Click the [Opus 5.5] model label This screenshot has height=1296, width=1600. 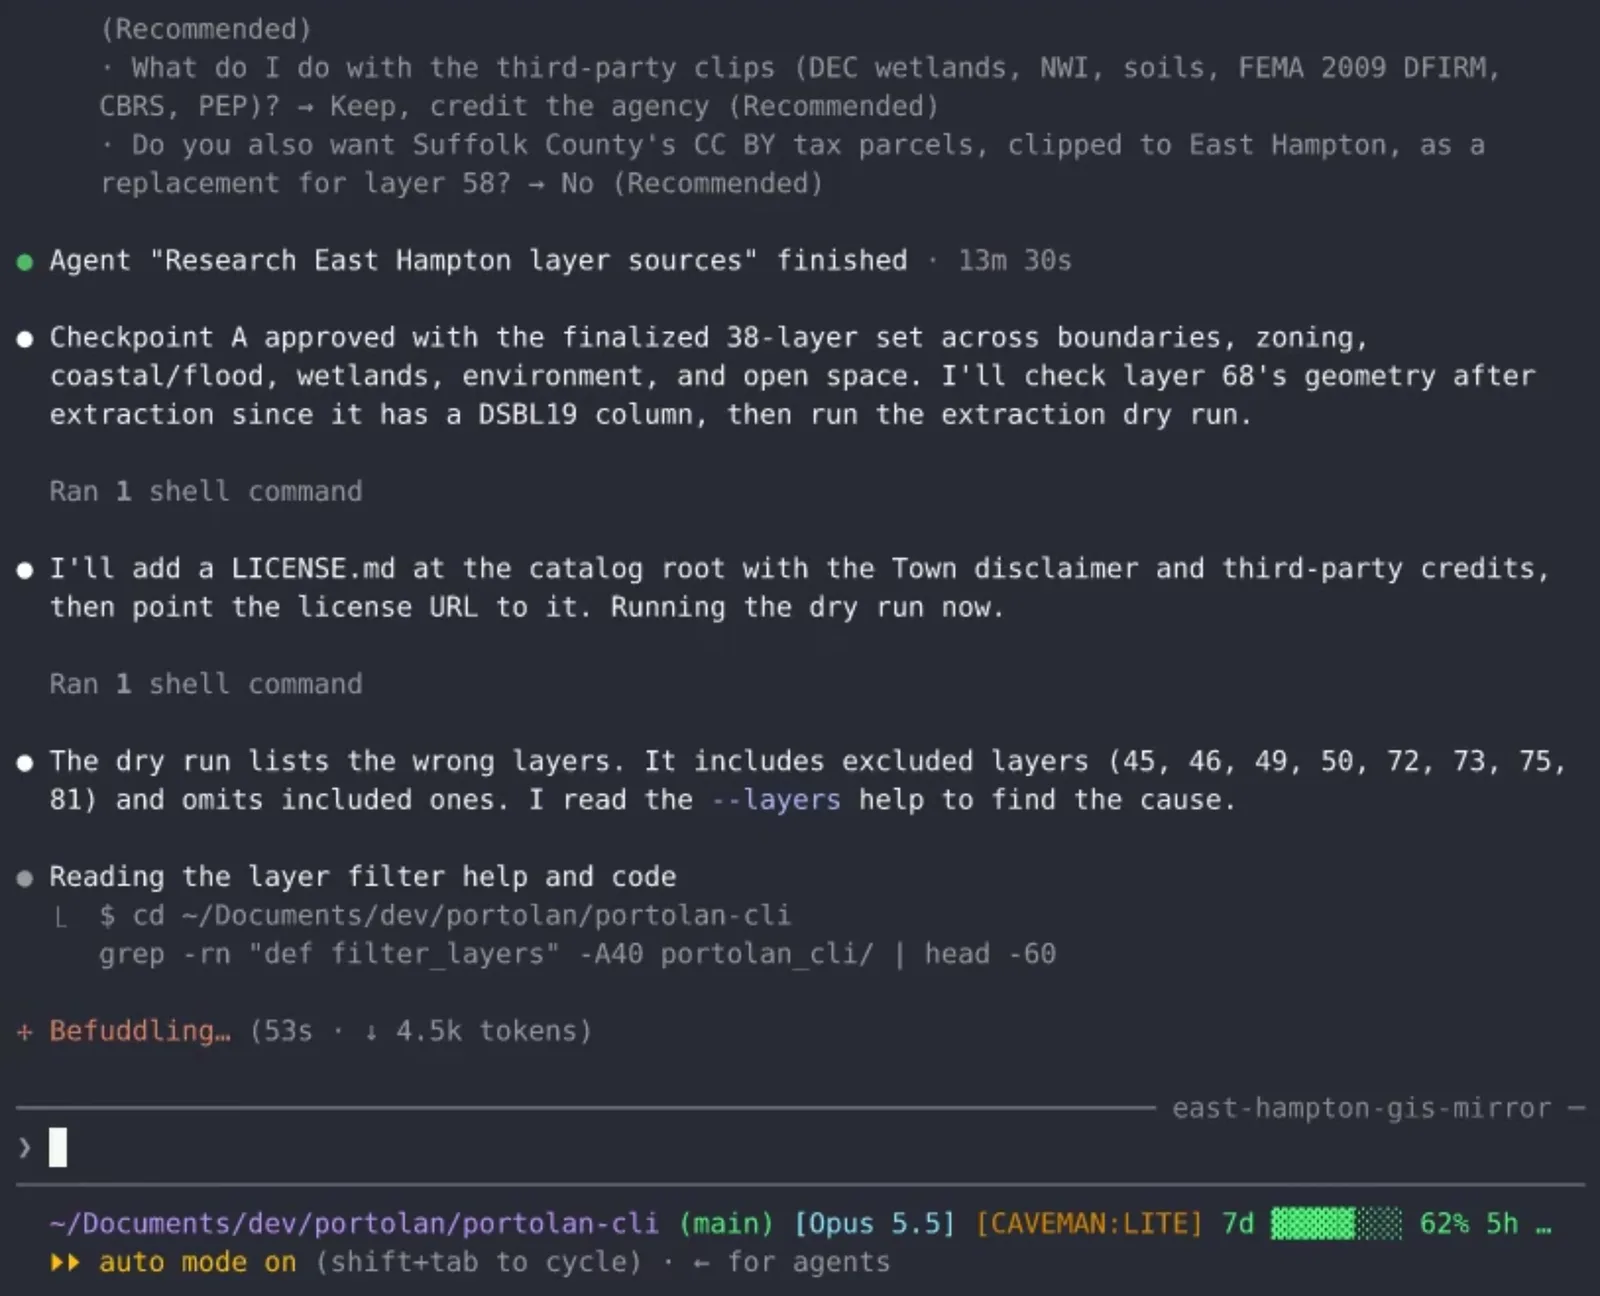click(x=874, y=1223)
